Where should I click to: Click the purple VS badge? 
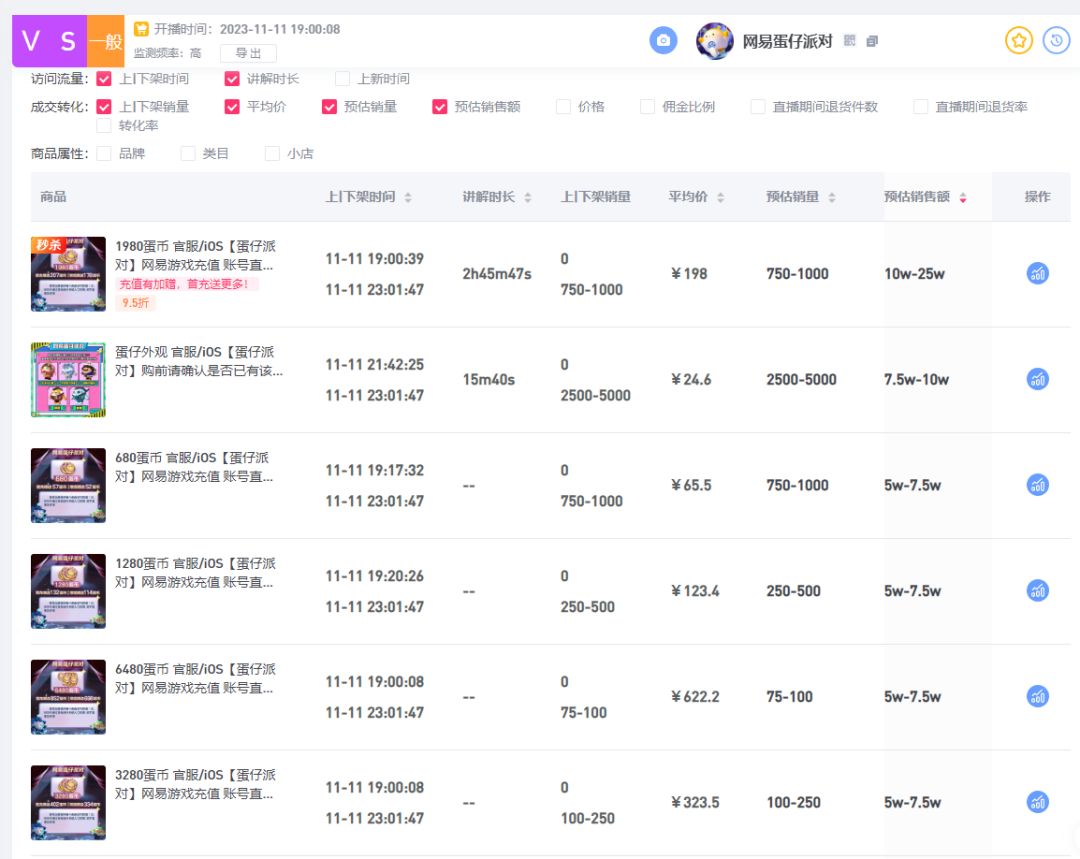tap(50, 41)
